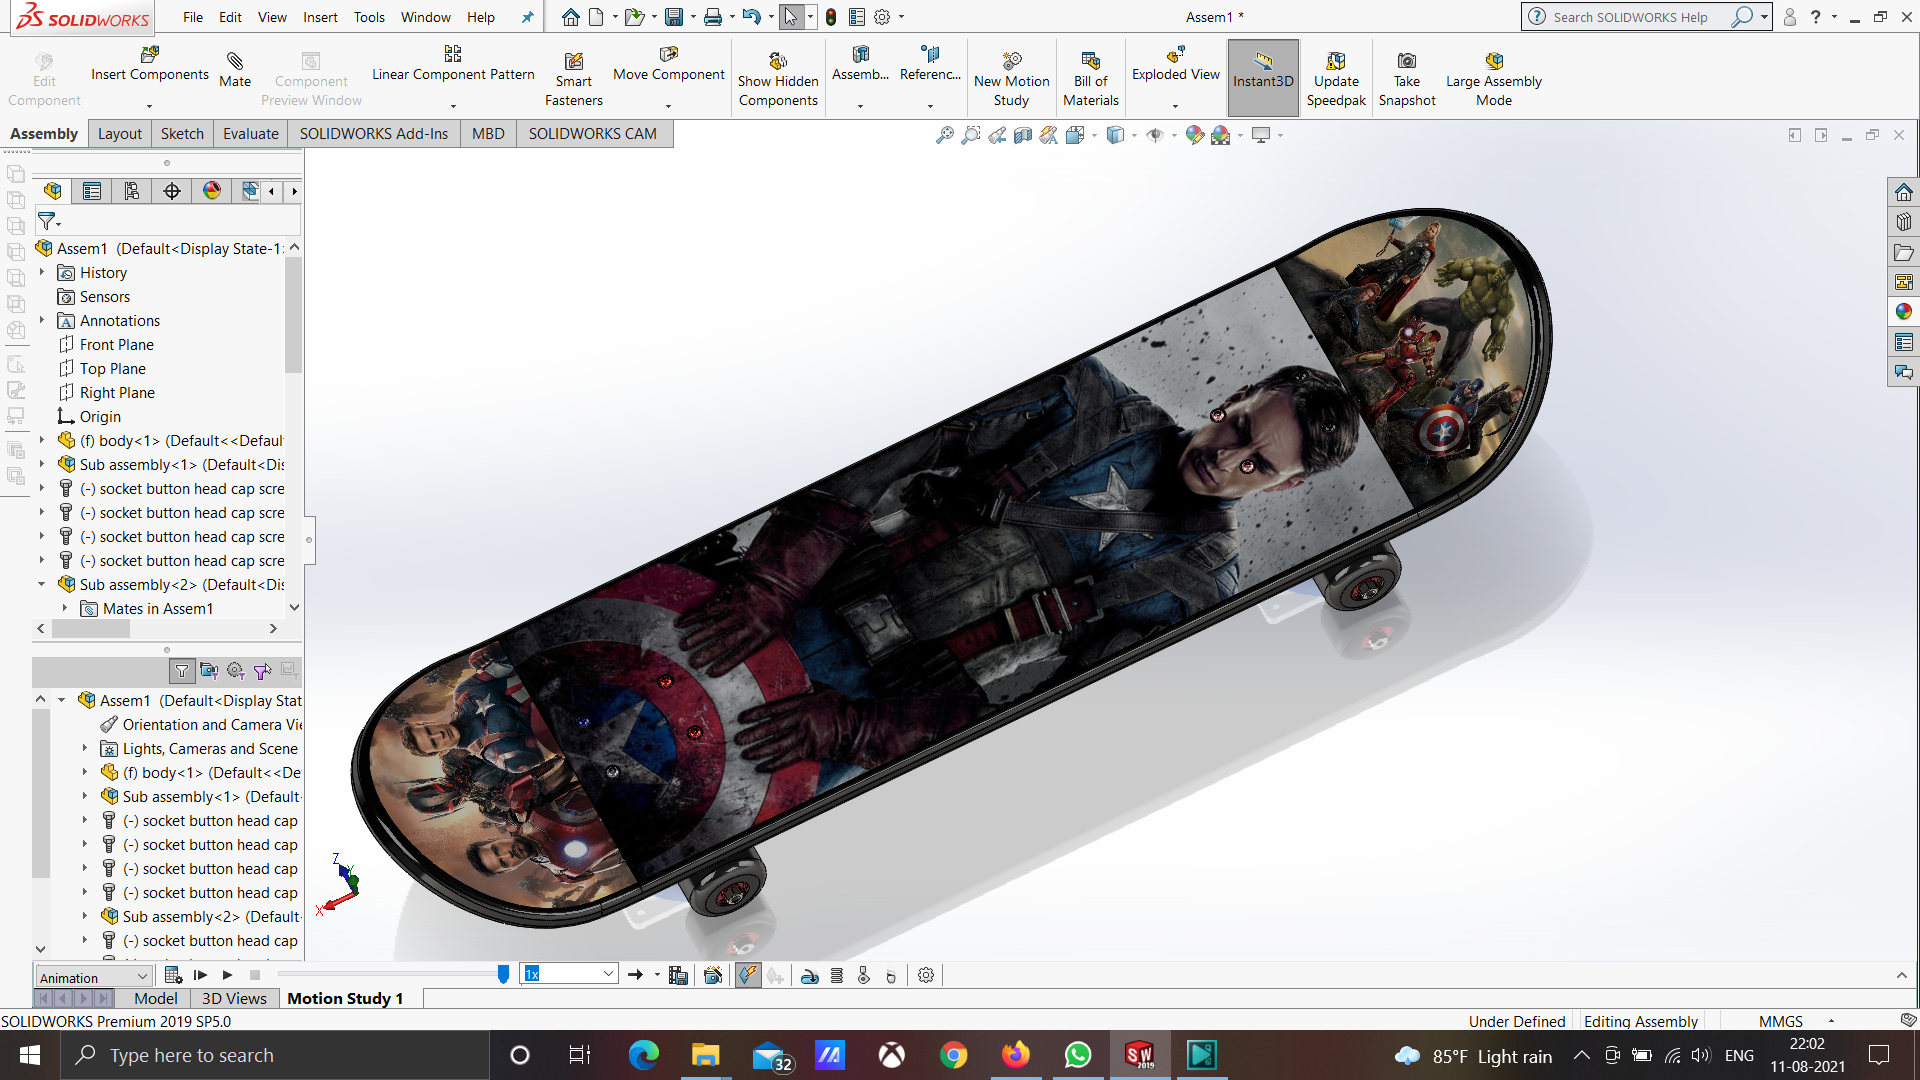This screenshot has width=1920, height=1080.
Task: Select the Mate tool
Action: 235,69
